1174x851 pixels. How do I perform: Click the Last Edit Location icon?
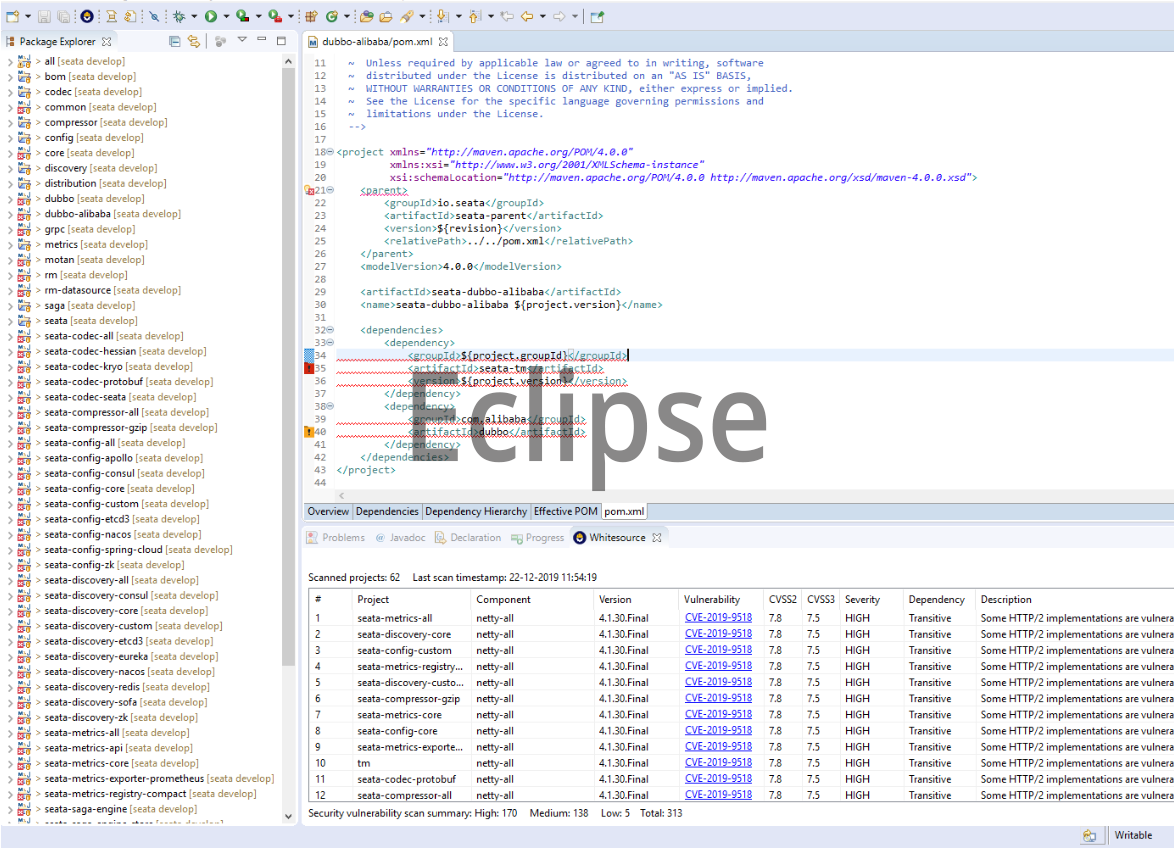coord(507,16)
